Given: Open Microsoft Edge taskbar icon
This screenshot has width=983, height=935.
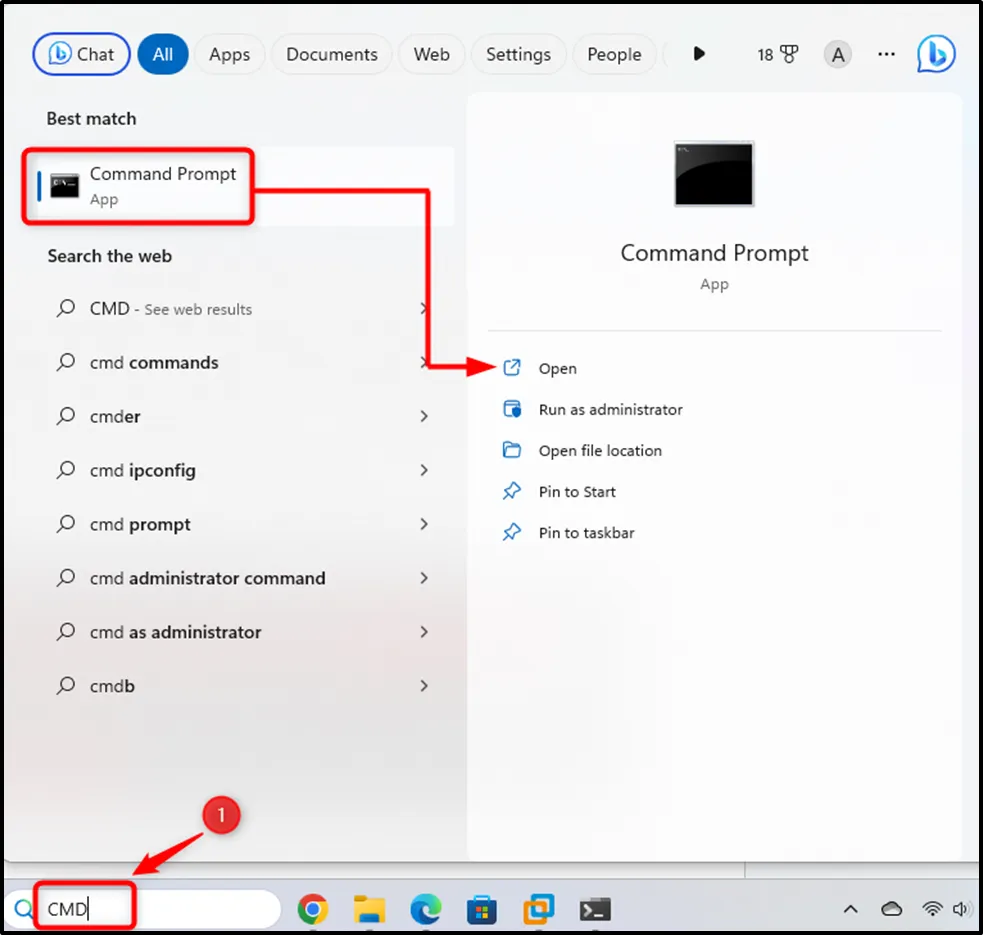Looking at the screenshot, I should 426,909.
